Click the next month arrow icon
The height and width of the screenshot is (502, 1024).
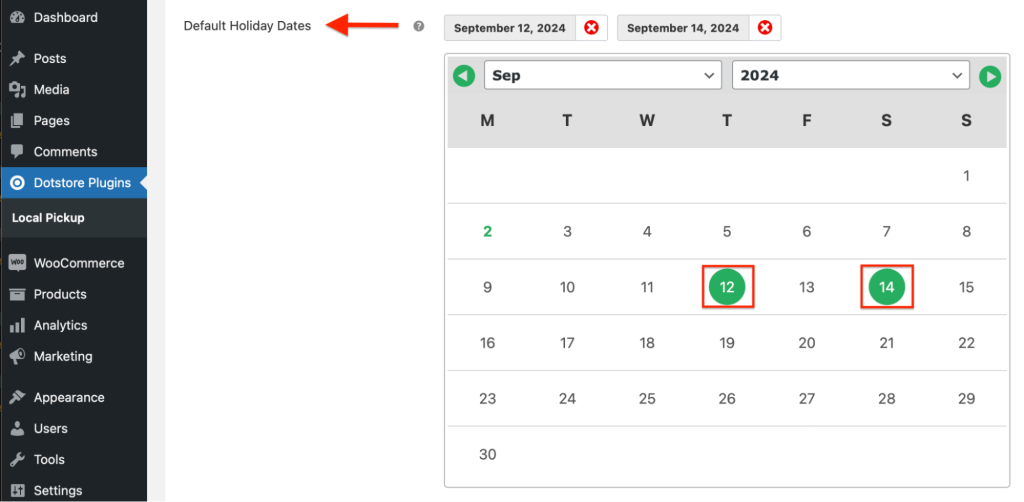coord(989,76)
